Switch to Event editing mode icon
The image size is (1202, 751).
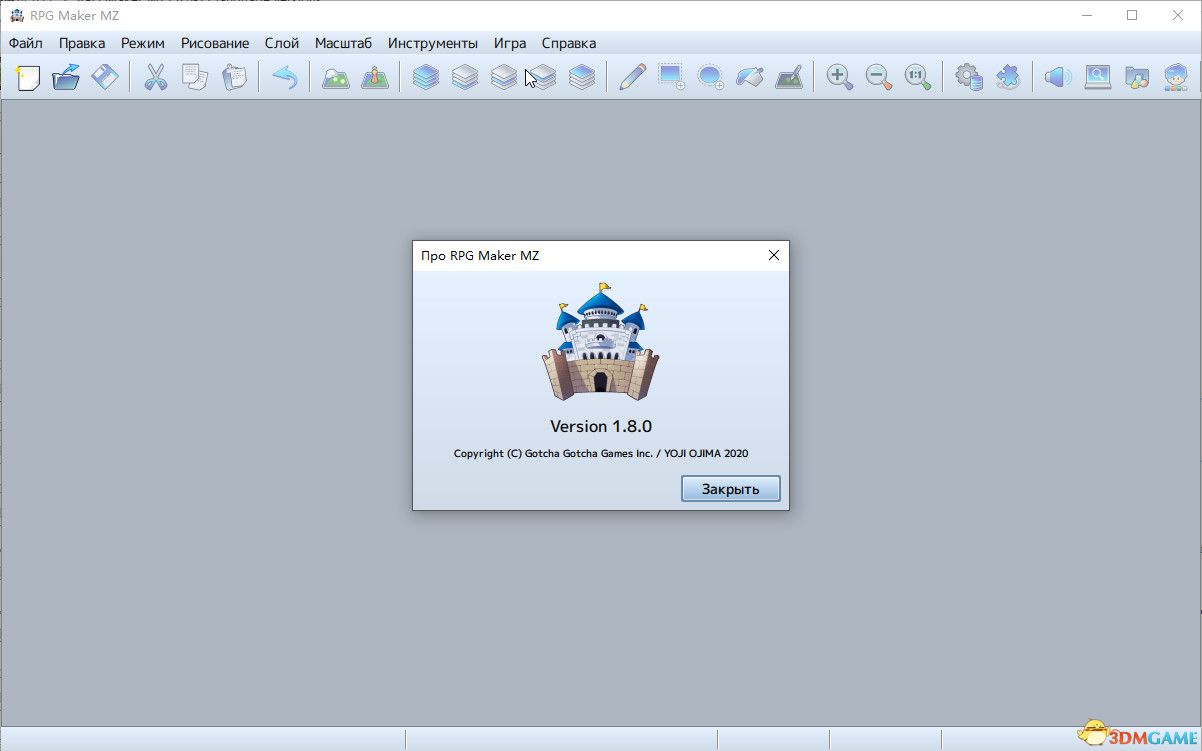click(x=375, y=77)
